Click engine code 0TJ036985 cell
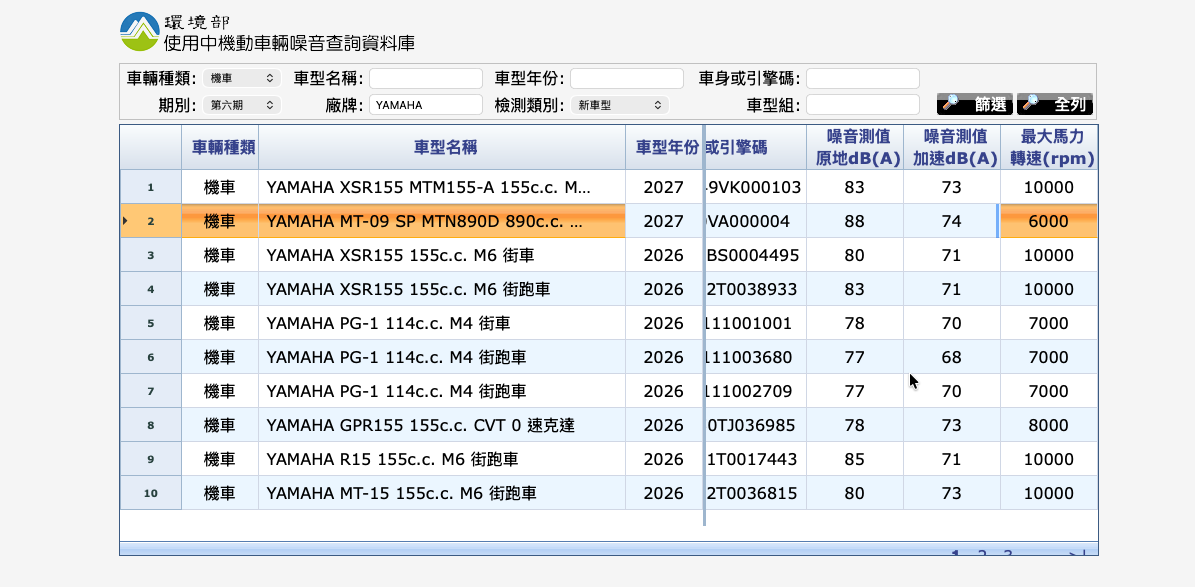1195x587 pixels. pyautogui.click(x=755, y=425)
